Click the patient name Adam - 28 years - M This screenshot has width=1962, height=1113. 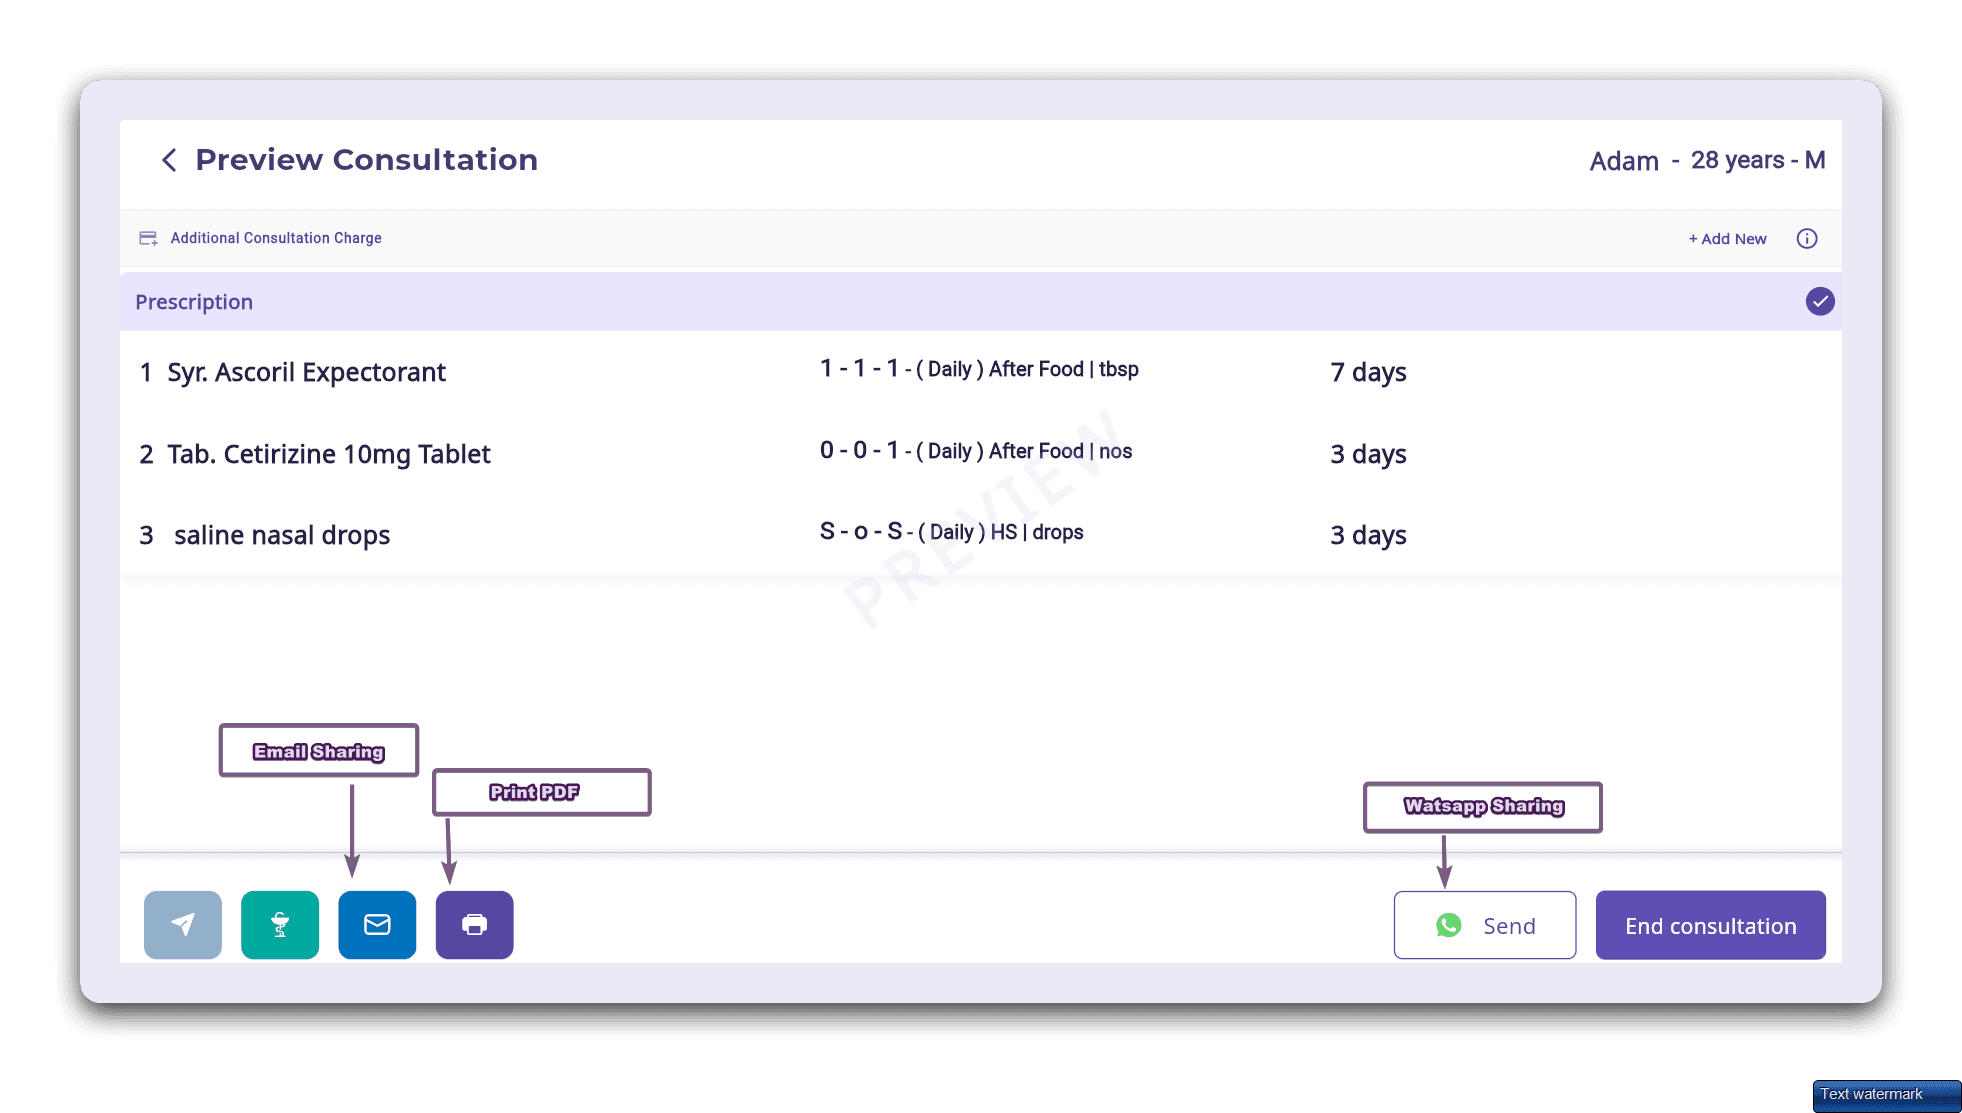point(1707,161)
